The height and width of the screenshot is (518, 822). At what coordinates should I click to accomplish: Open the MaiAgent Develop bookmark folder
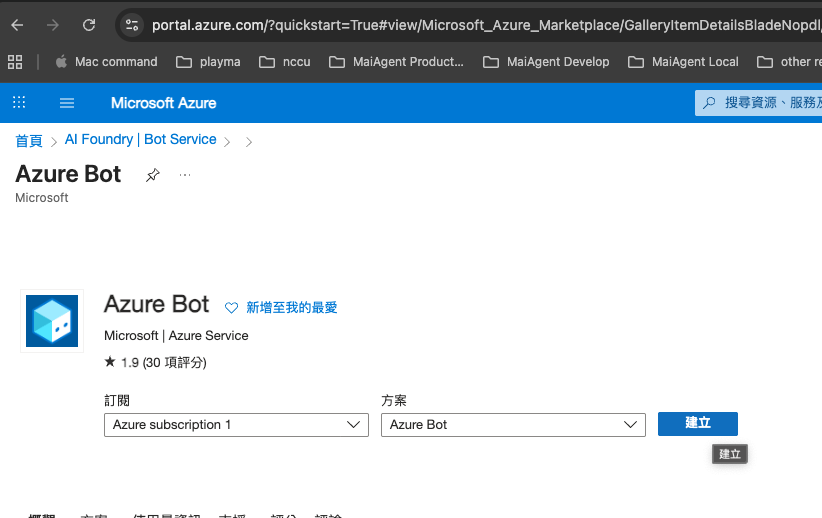pos(546,62)
